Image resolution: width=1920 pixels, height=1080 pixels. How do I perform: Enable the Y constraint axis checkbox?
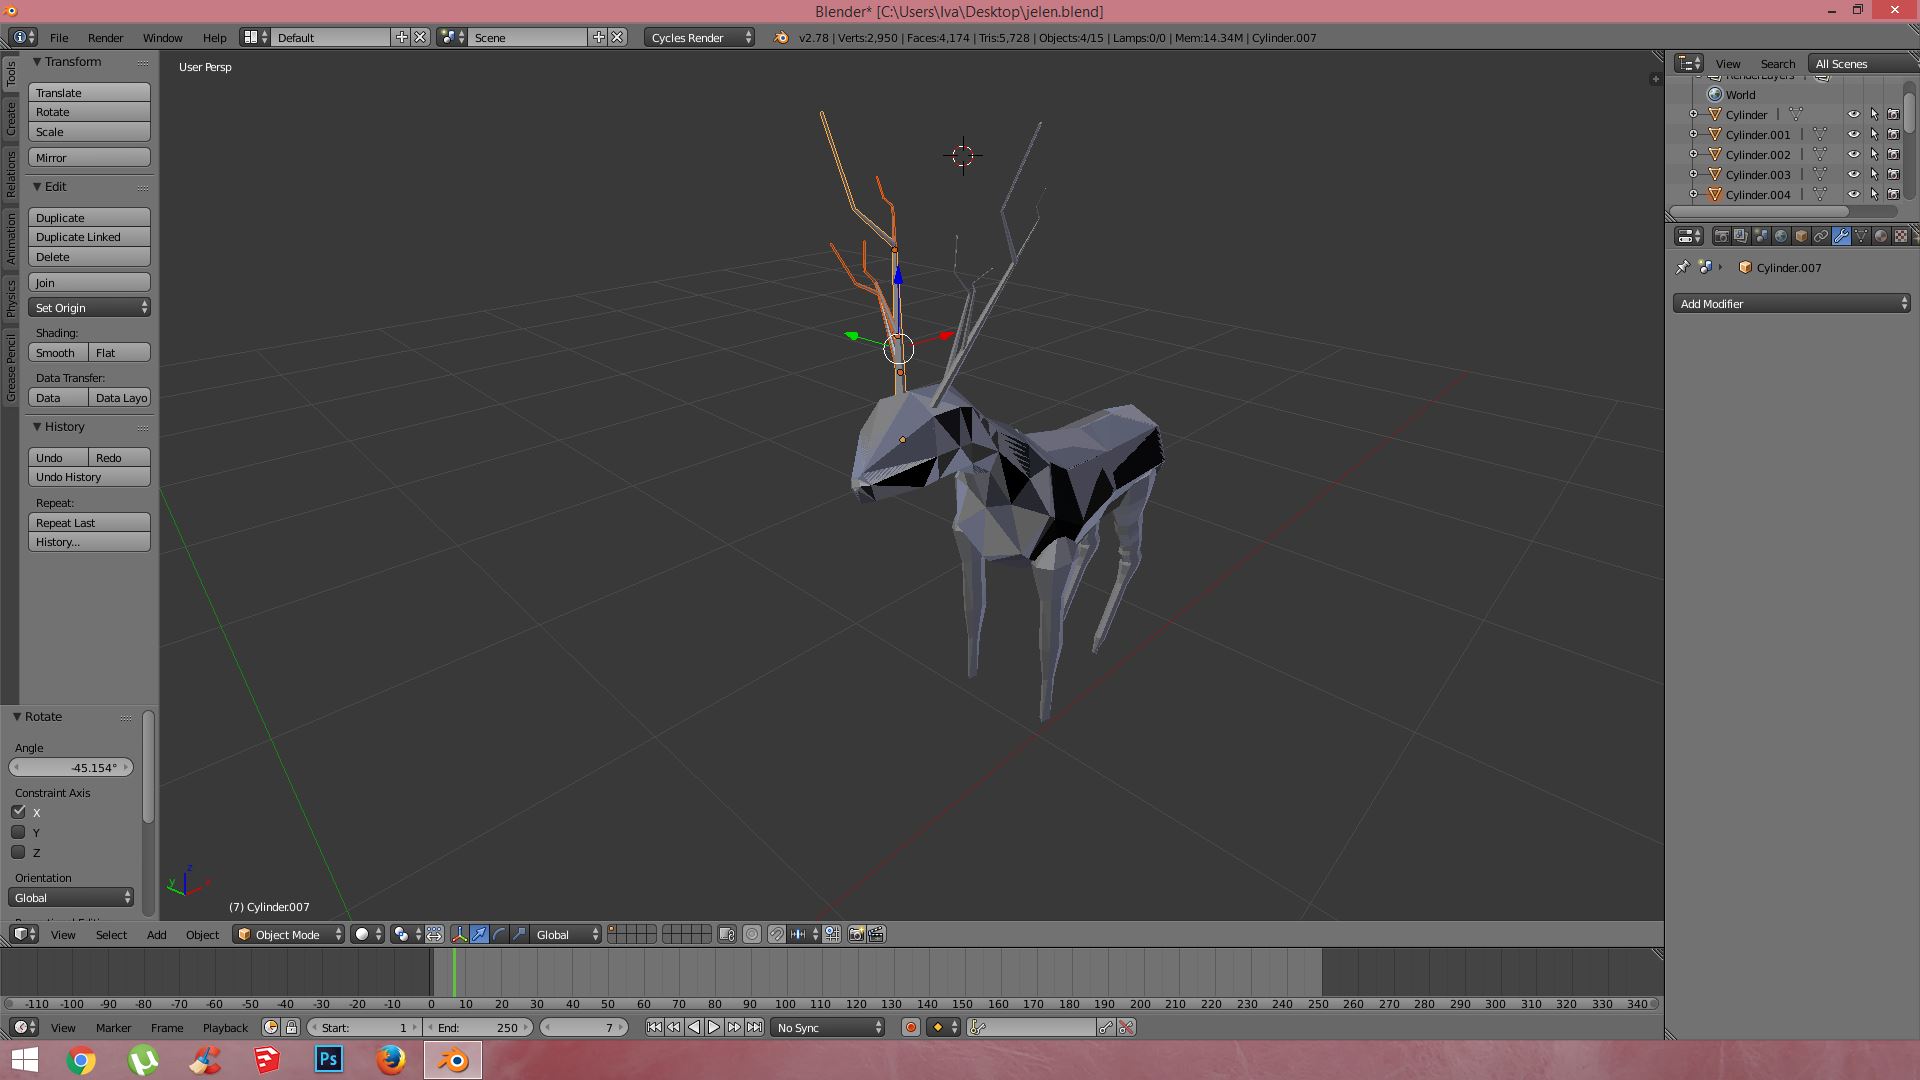(x=18, y=832)
